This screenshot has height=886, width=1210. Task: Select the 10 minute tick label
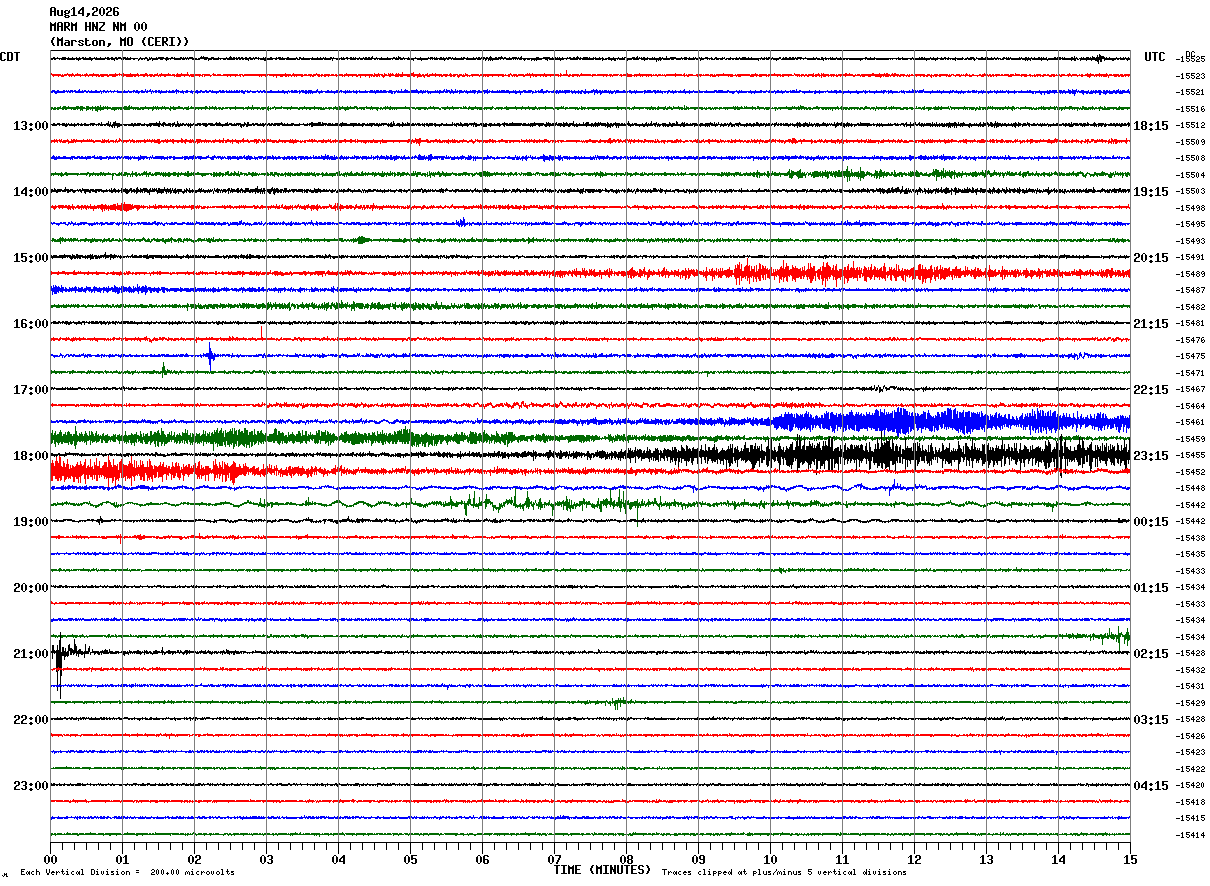pos(770,860)
